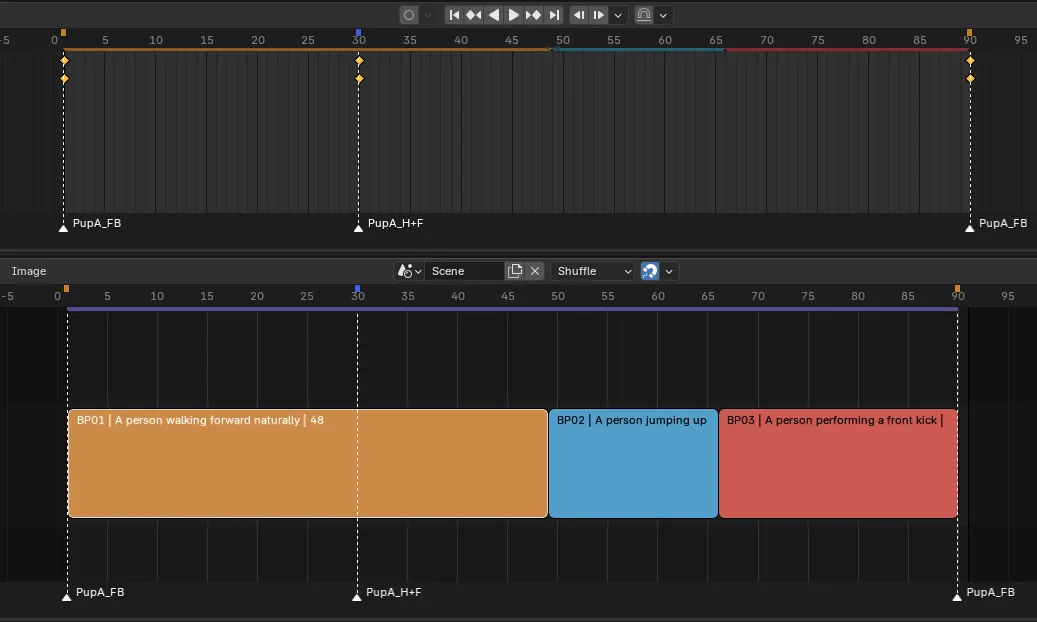Open the timeline snapping options dropdown
Image resolution: width=1037 pixels, height=622 pixels.
pos(663,15)
